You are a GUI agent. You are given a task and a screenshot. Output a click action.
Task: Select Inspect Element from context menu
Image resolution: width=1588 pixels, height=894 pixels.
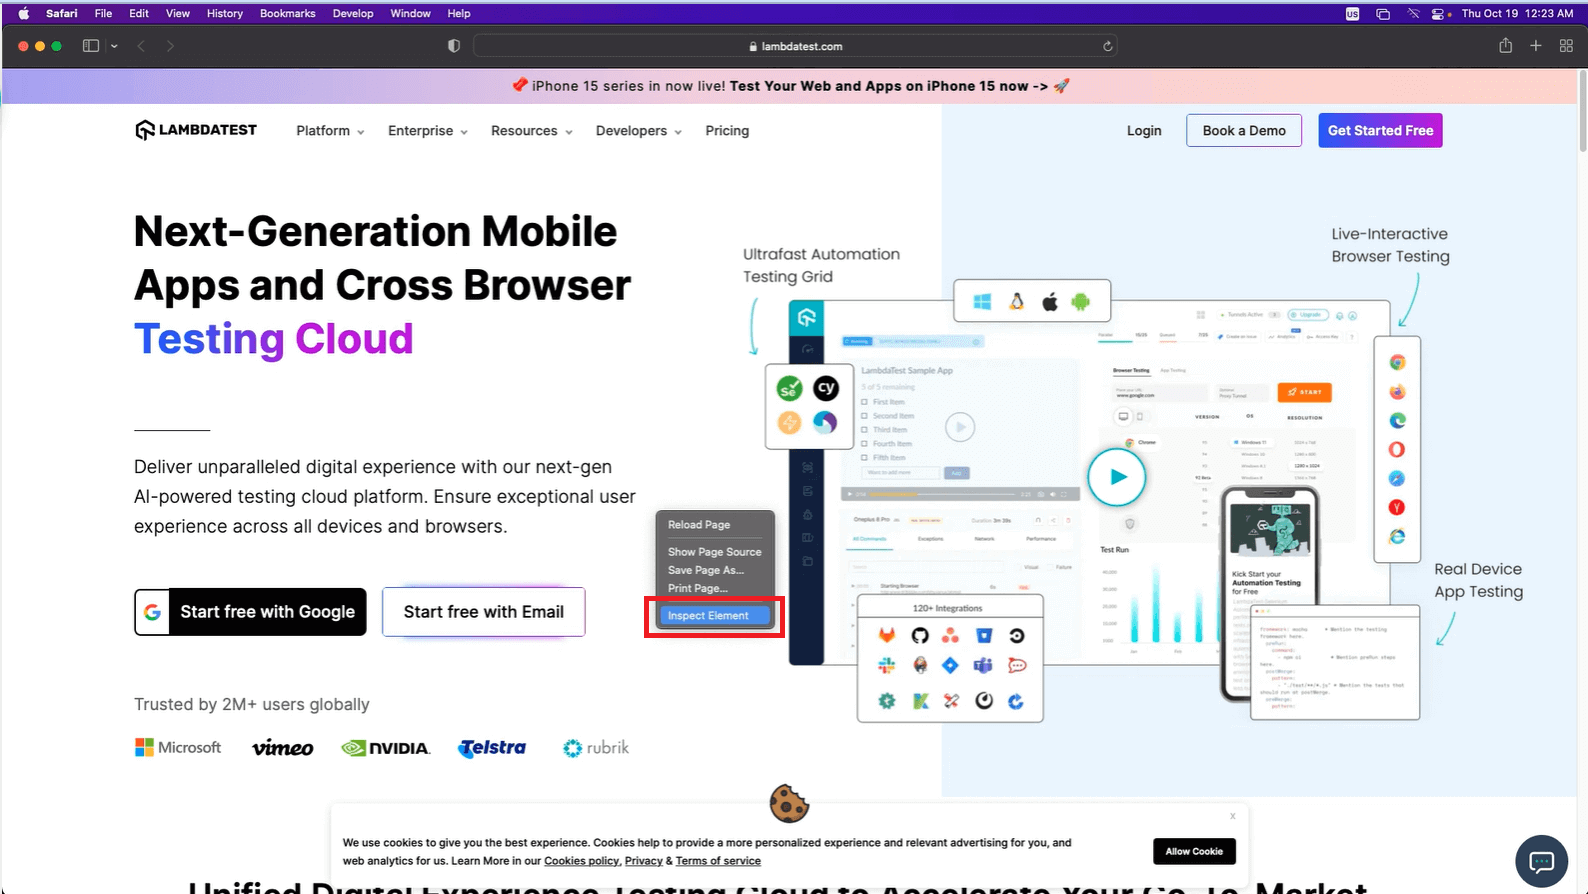(714, 616)
